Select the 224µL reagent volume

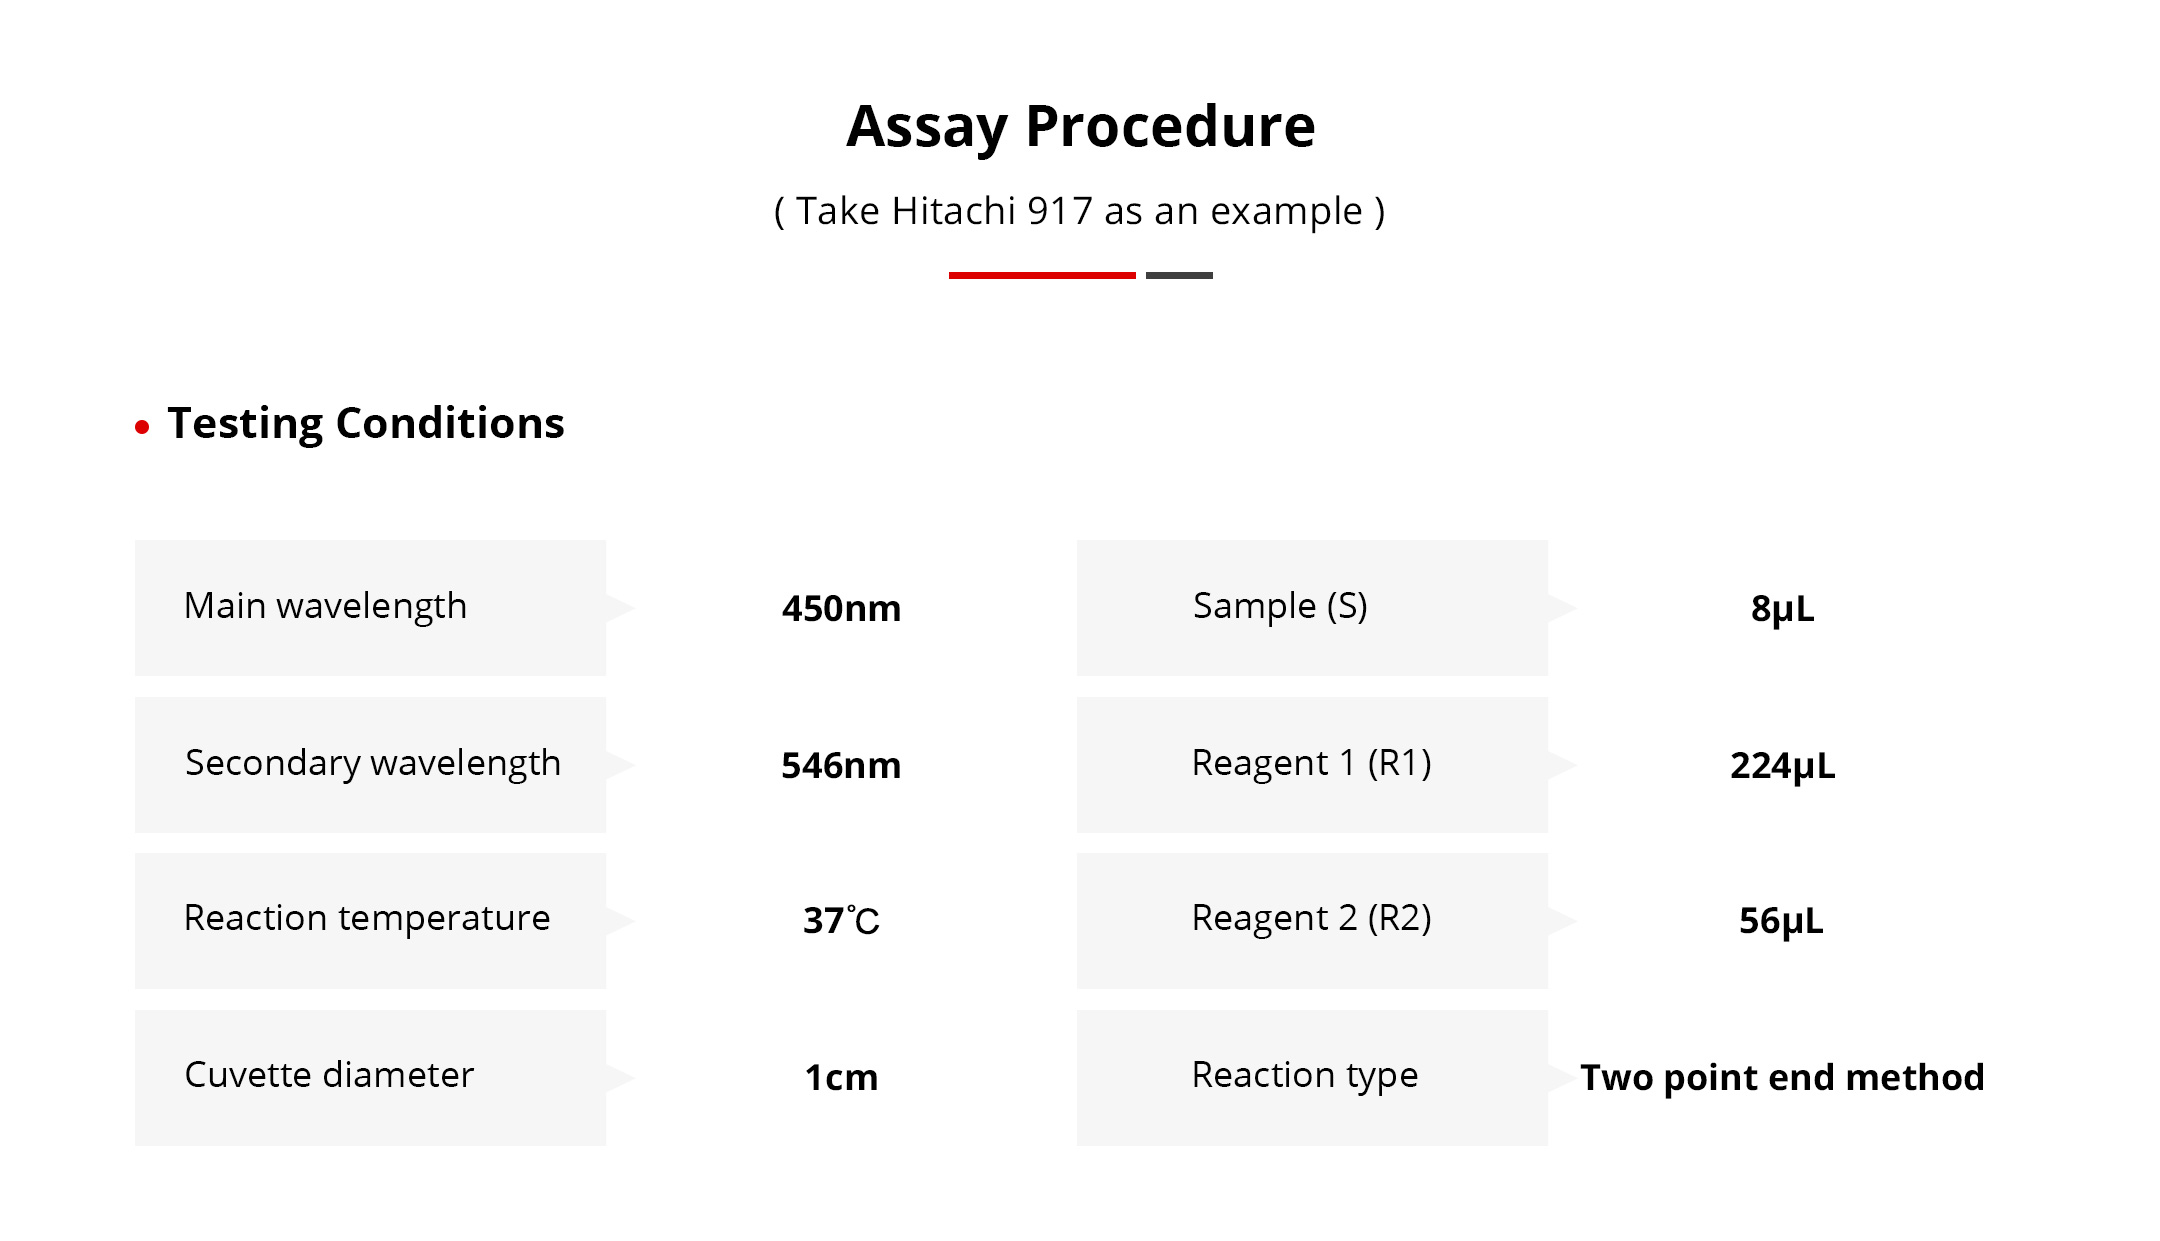tap(1782, 765)
